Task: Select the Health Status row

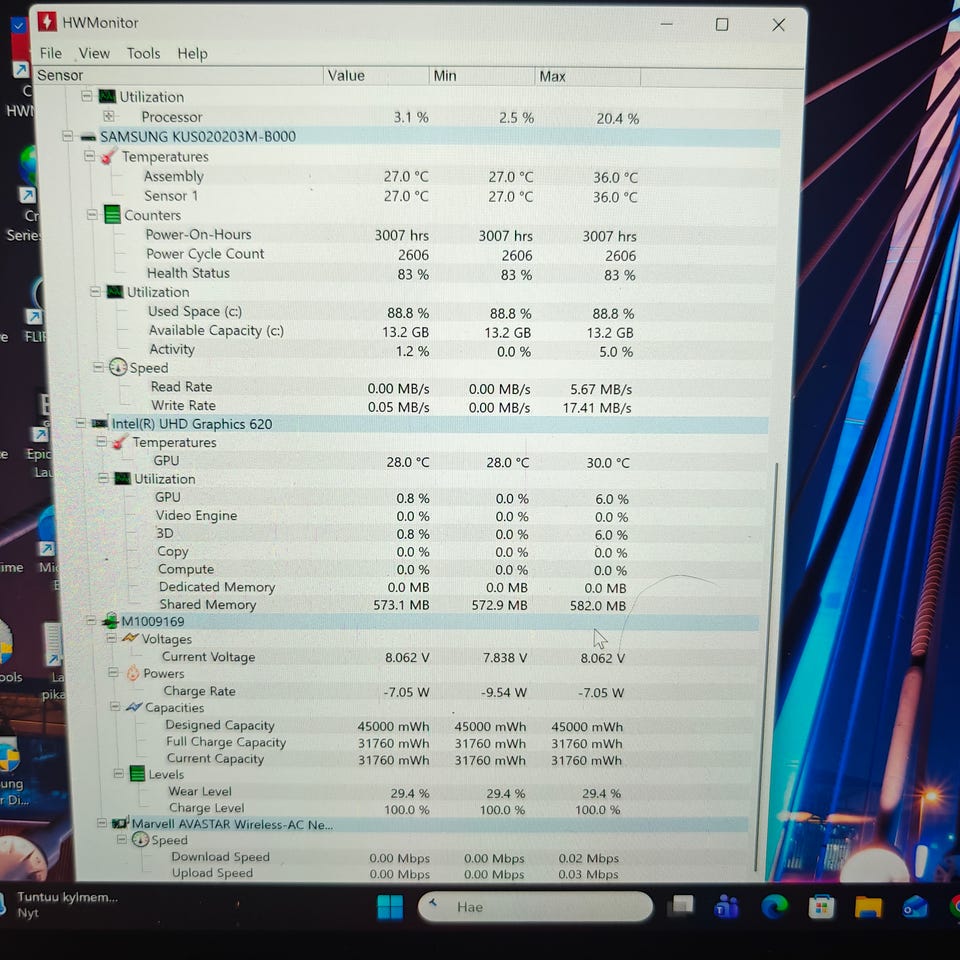Action: 392,274
